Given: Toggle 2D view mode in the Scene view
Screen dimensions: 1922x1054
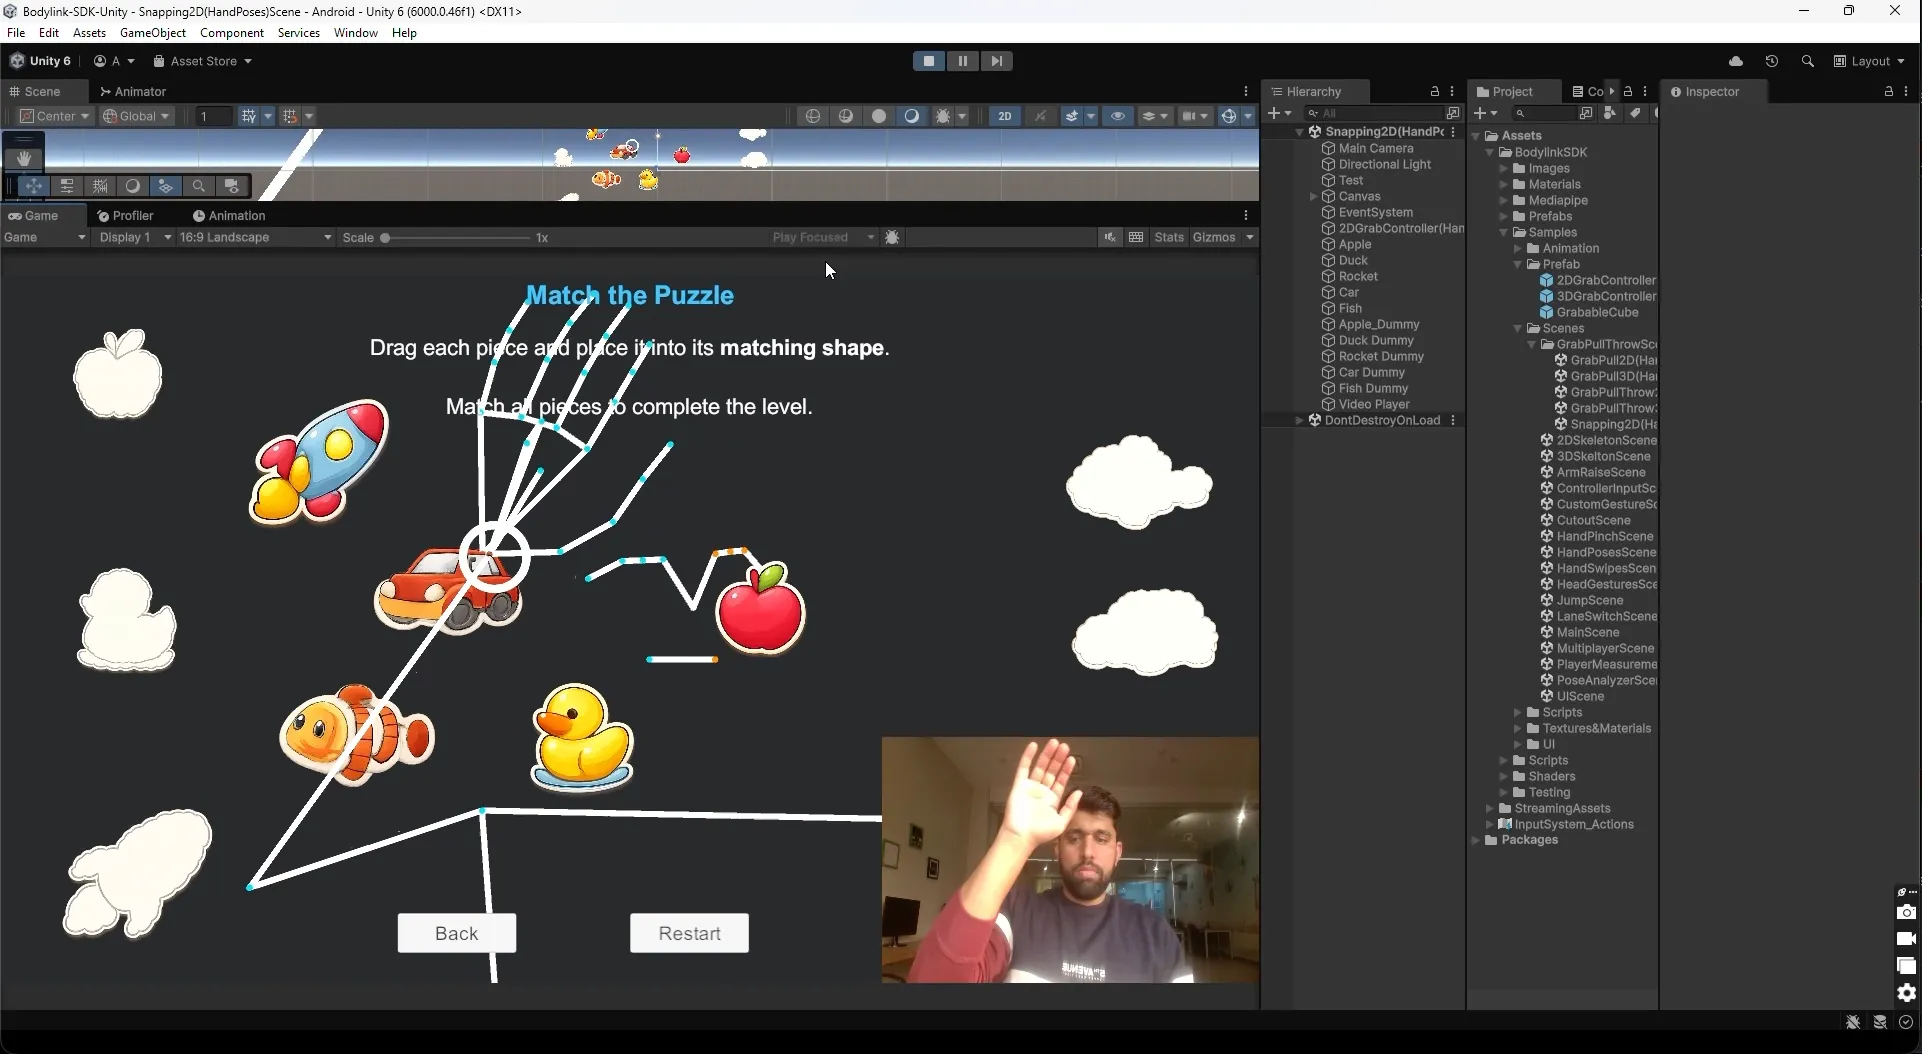Looking at the screenshot, I should (x=1004, y=116).
